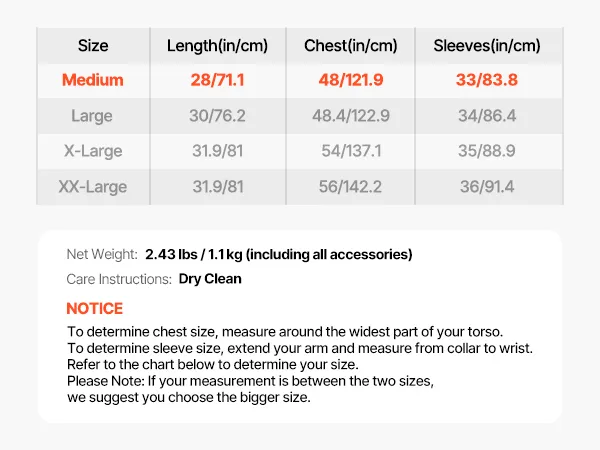Click Large chest value 48.4/122.9
600x450 pixels.
(350, 116)
